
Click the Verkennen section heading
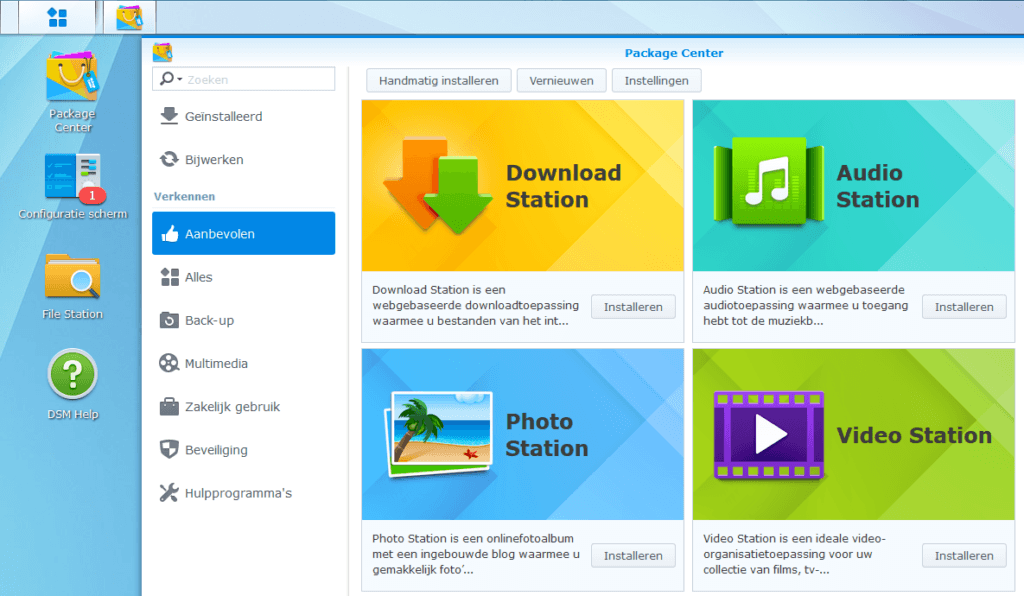coord(184,196)
